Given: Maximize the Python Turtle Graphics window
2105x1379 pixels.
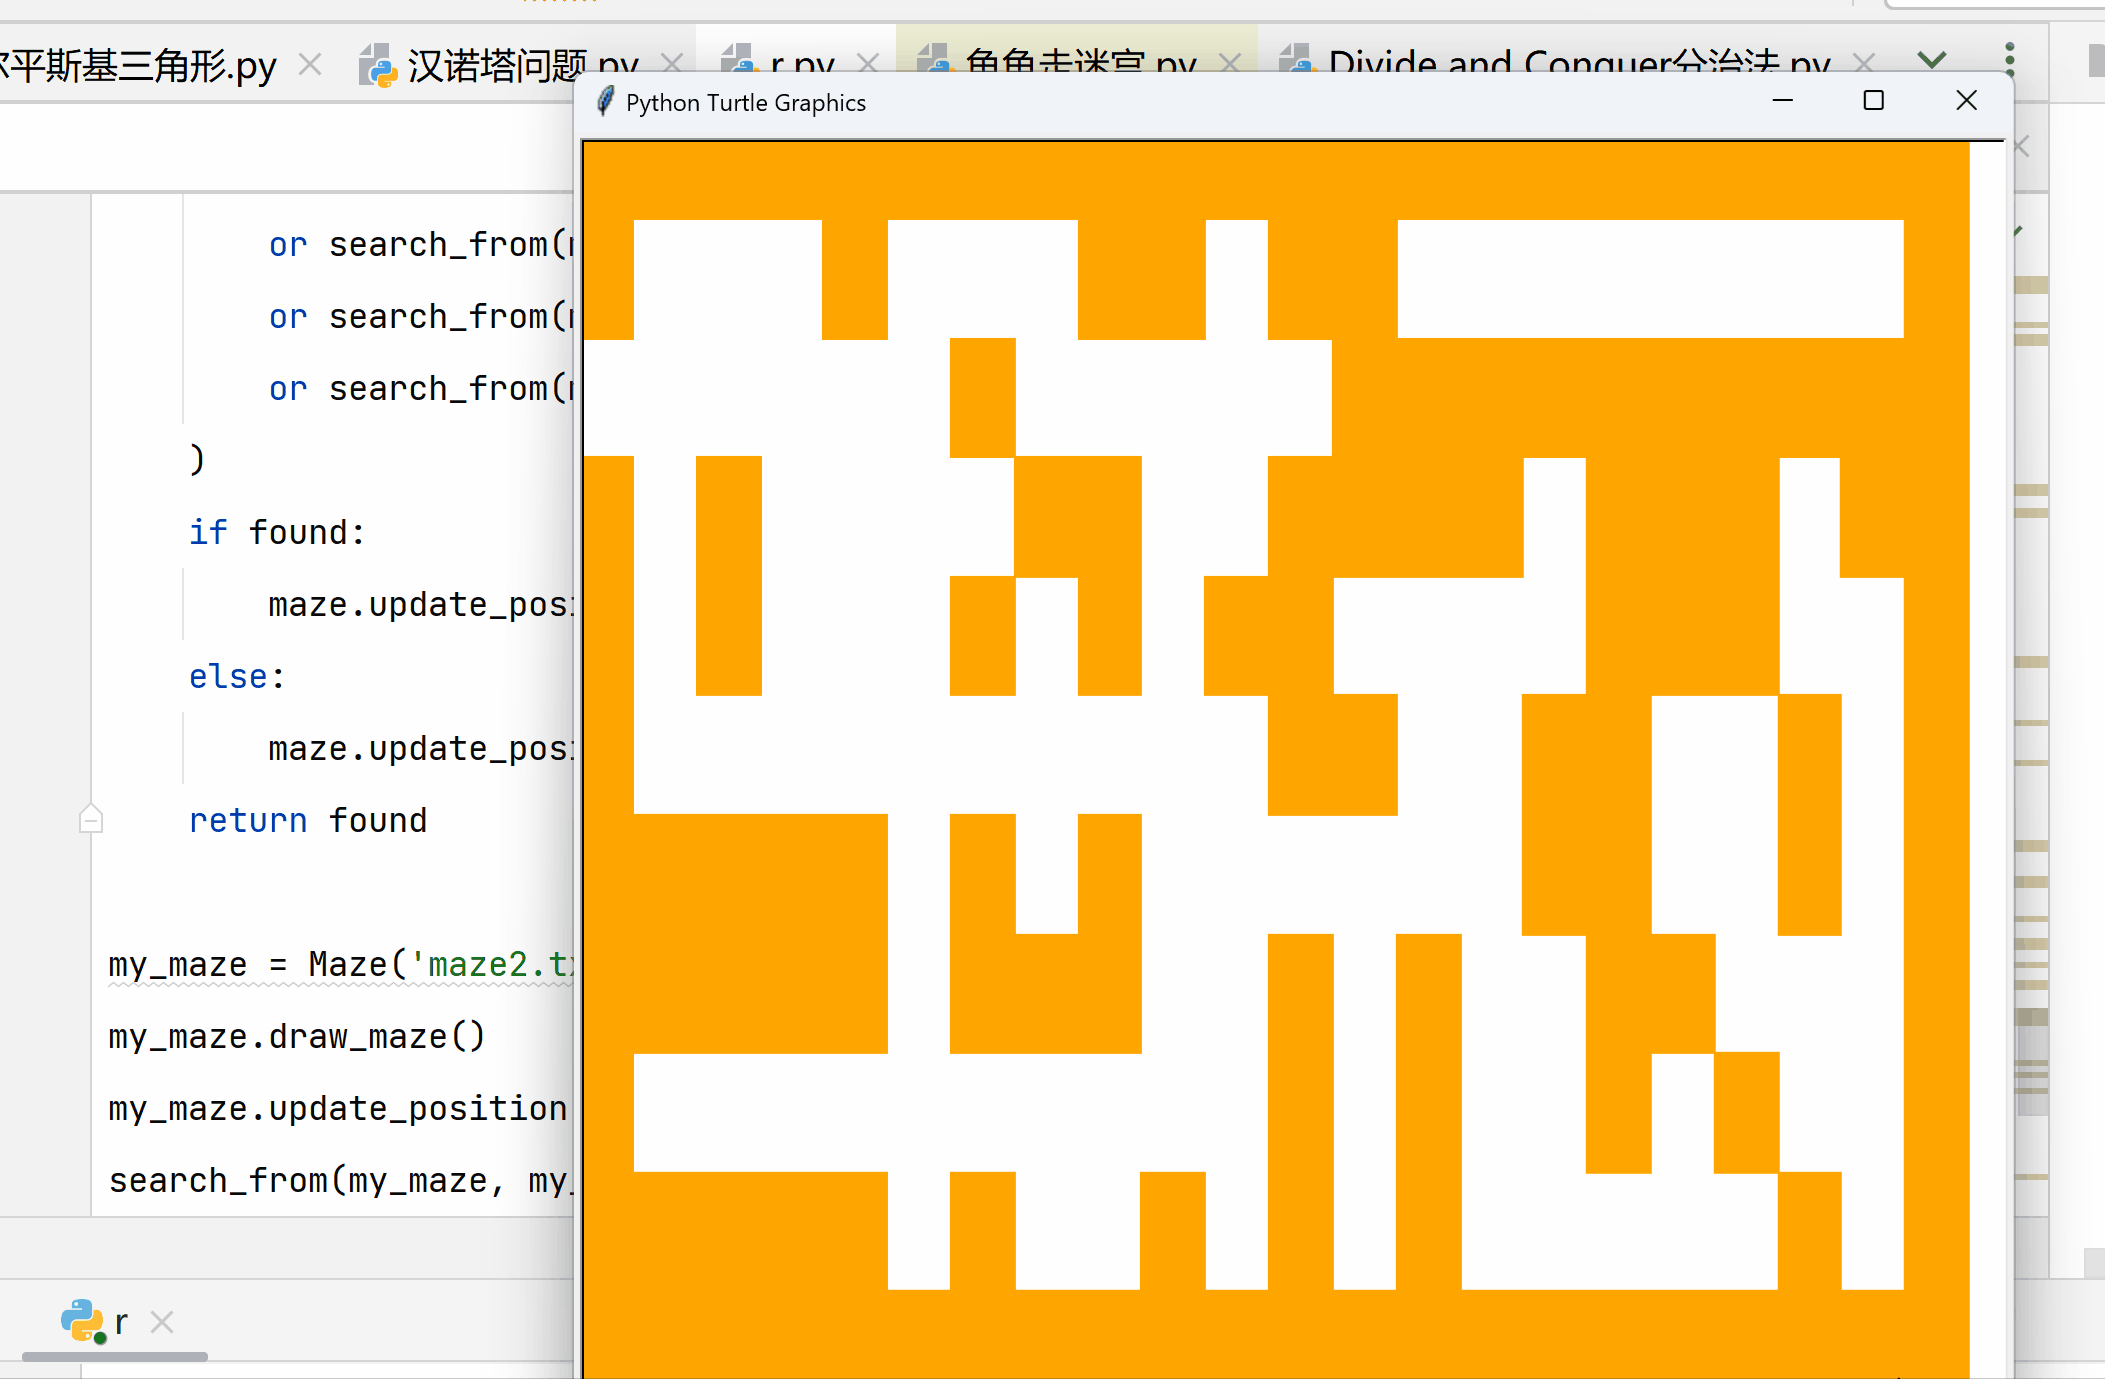Looking at the screenshot, I should [1873, 101].
